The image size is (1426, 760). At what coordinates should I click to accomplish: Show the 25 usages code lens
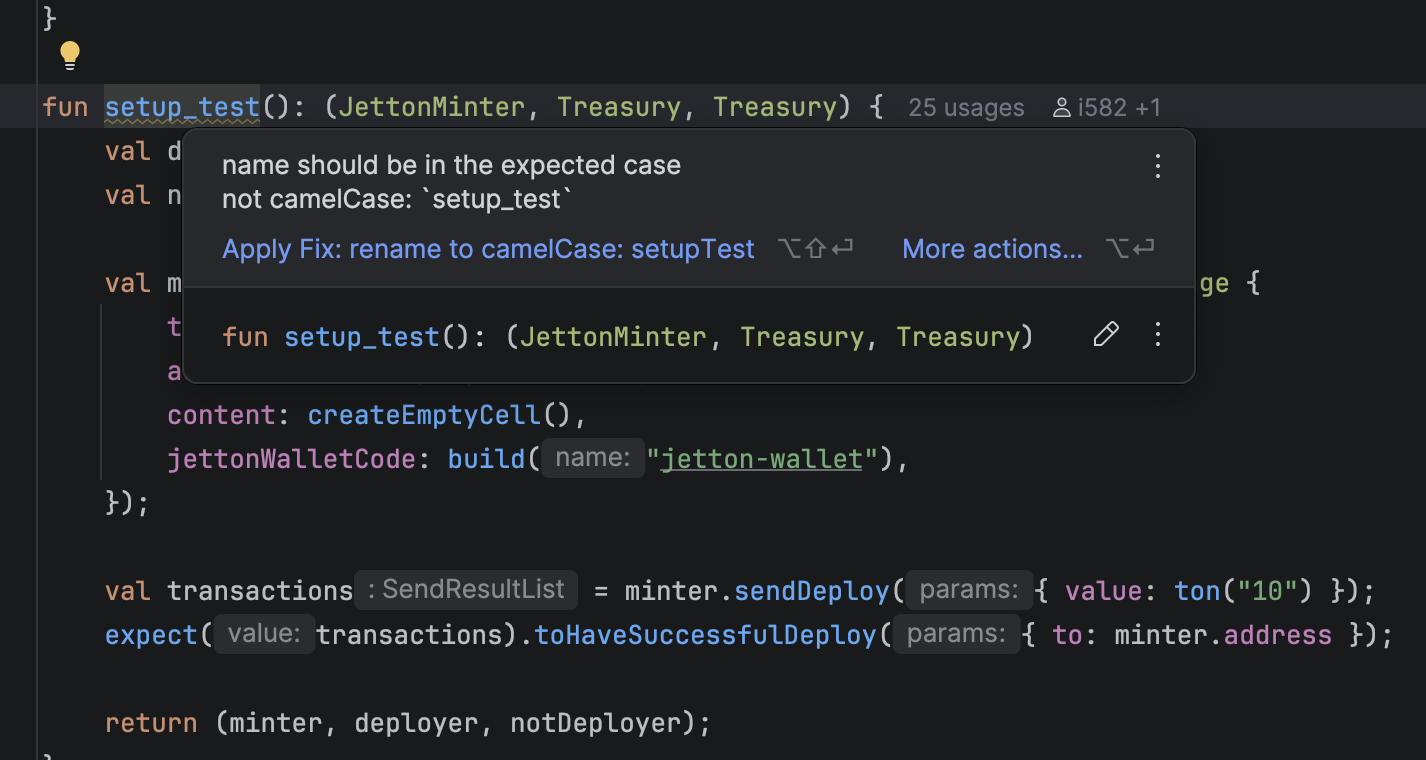click(x=966, y=108)
